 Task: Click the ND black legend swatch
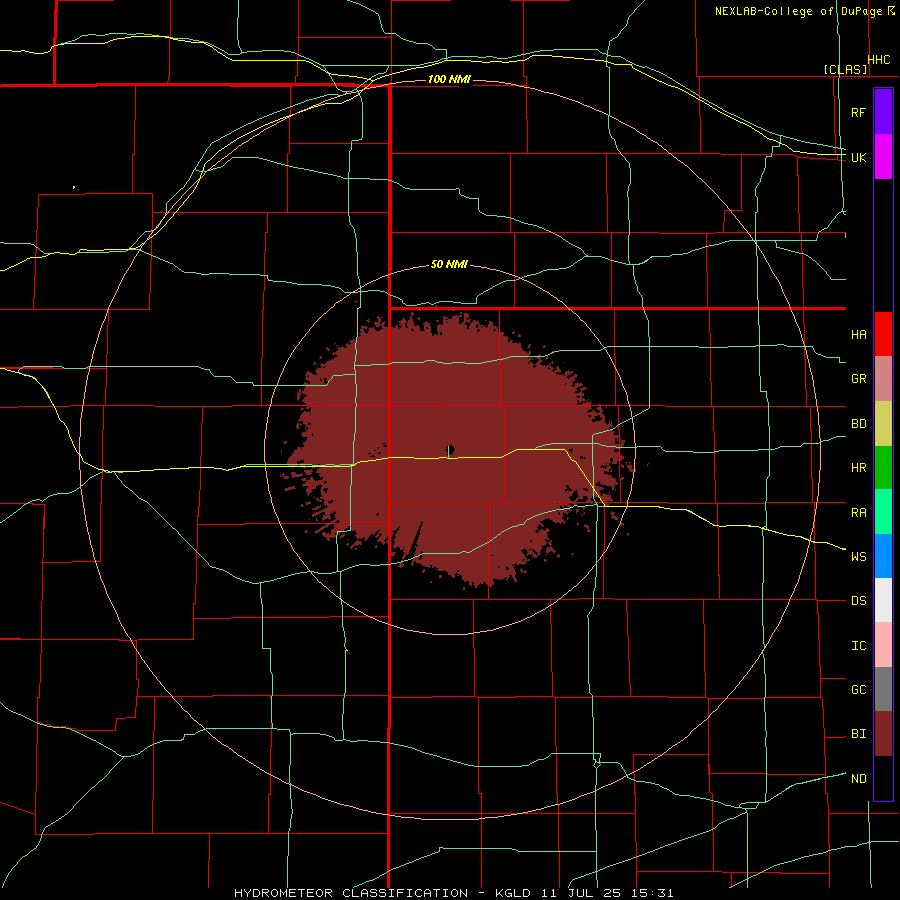883,778
